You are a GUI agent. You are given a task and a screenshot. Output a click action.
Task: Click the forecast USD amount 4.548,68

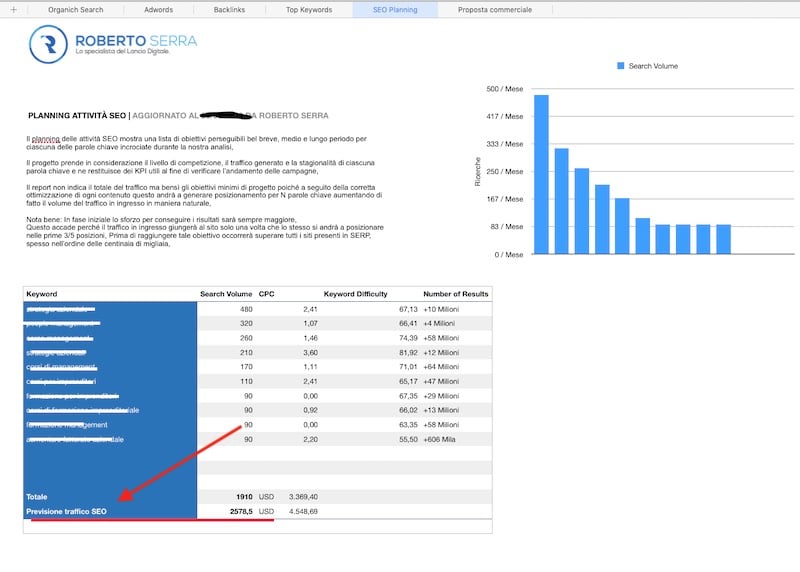(304, 511)
